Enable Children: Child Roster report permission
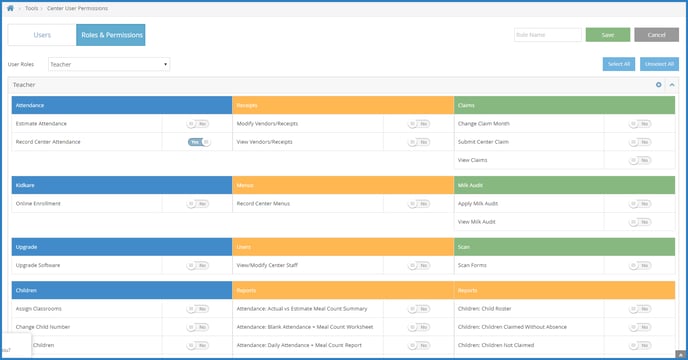This screenshot has width=688, height=360. 640,309
